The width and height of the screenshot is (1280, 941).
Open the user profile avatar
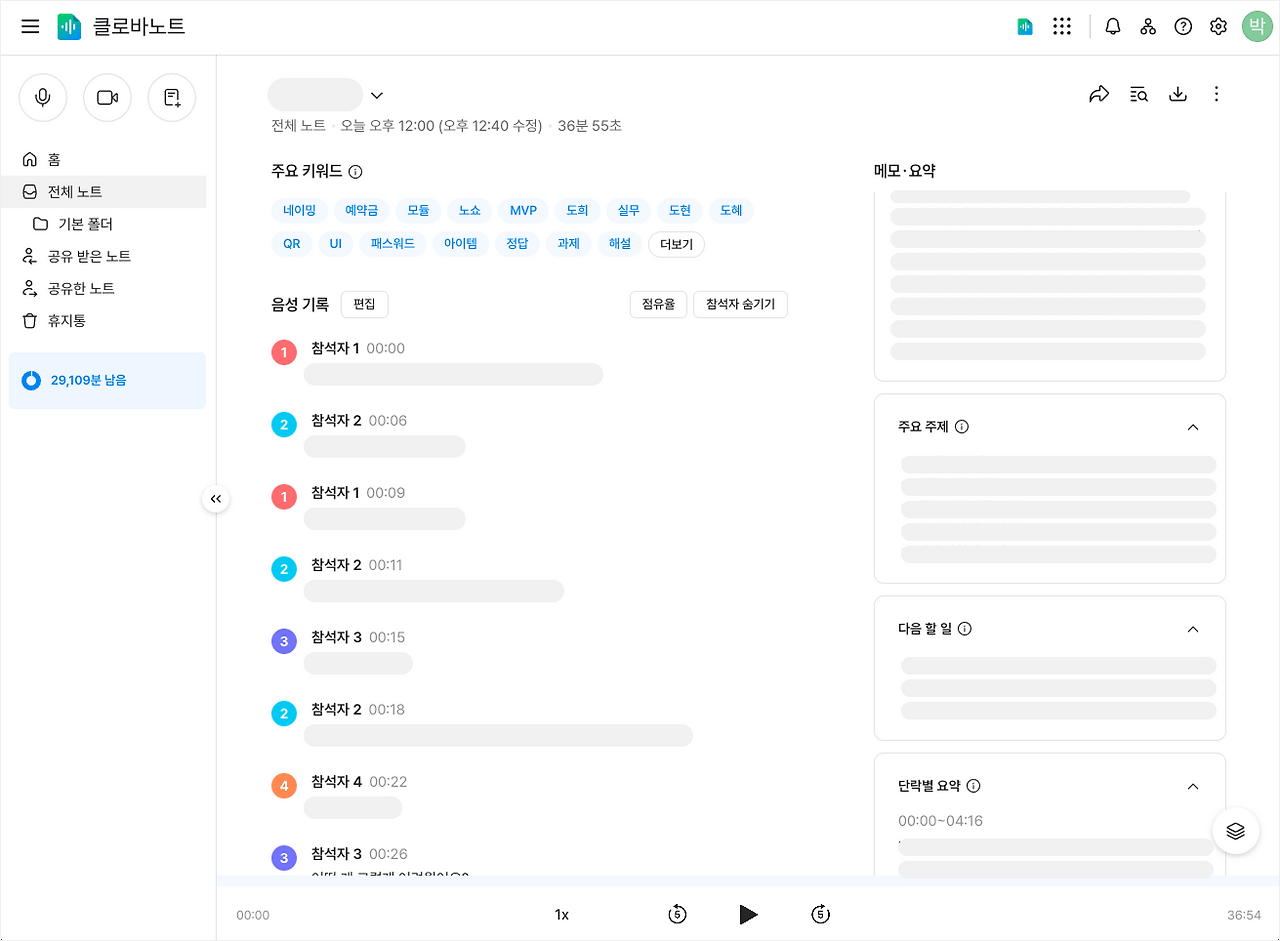coord(1256,27)
